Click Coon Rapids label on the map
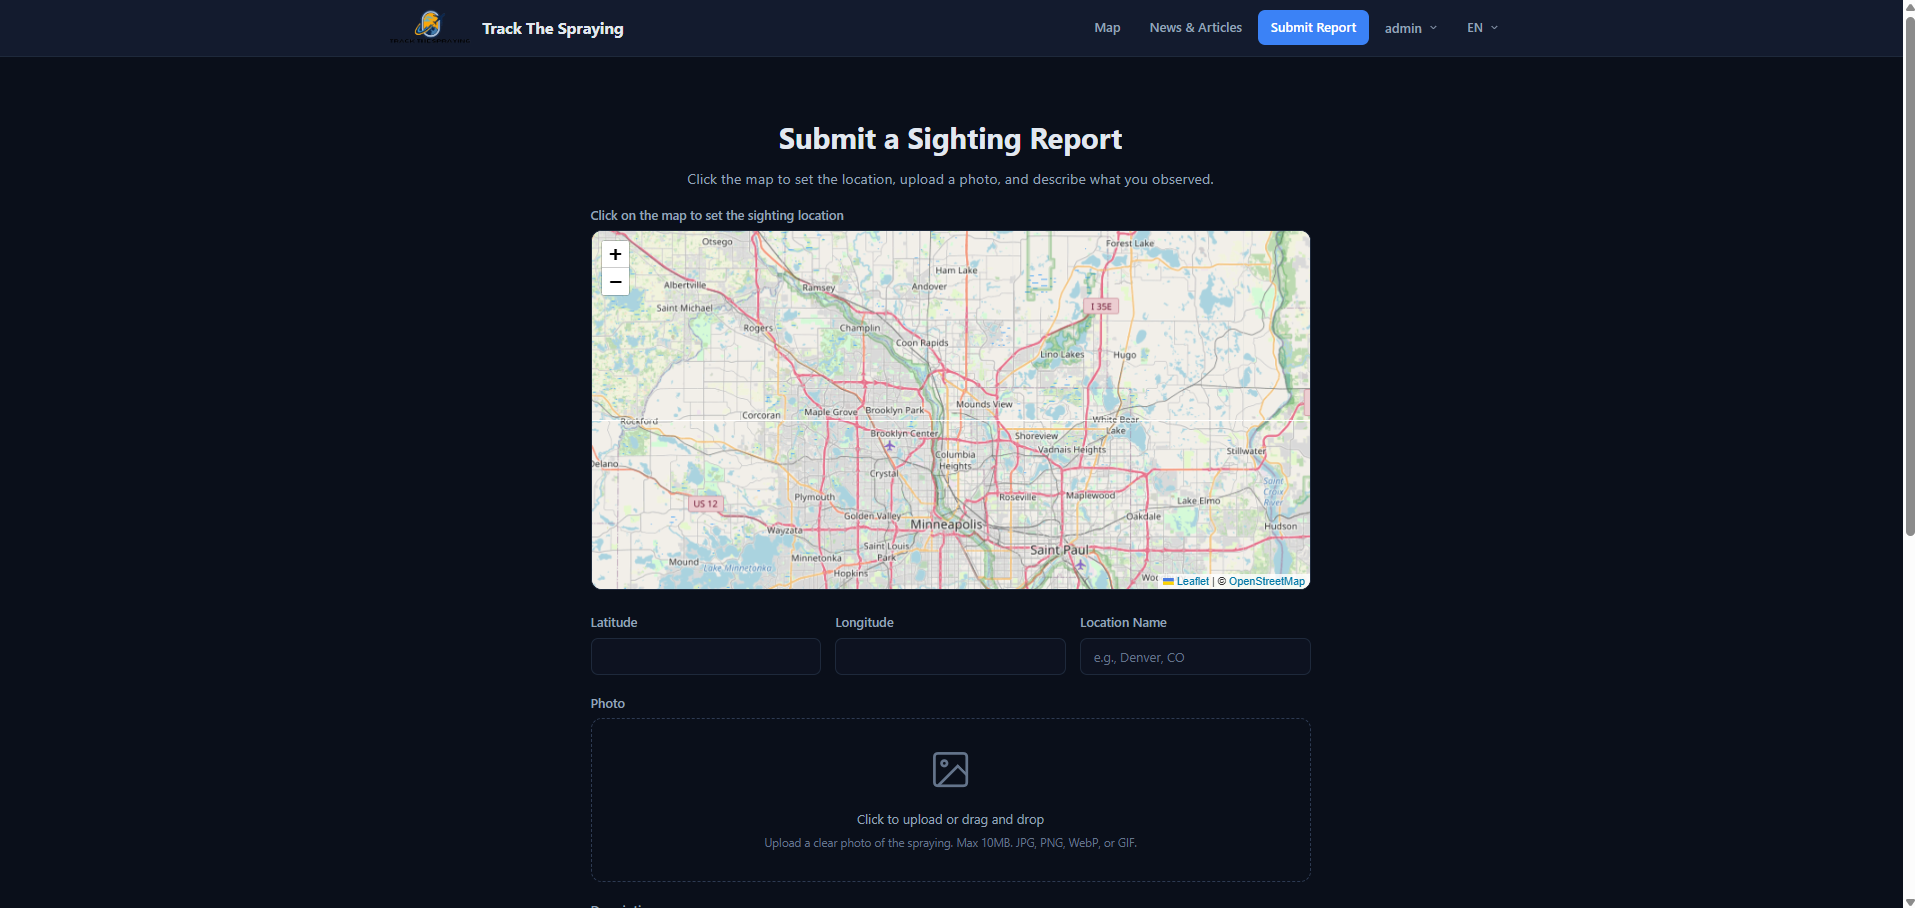This screenshot has width=1915, height=908. (x=922, y=343)
